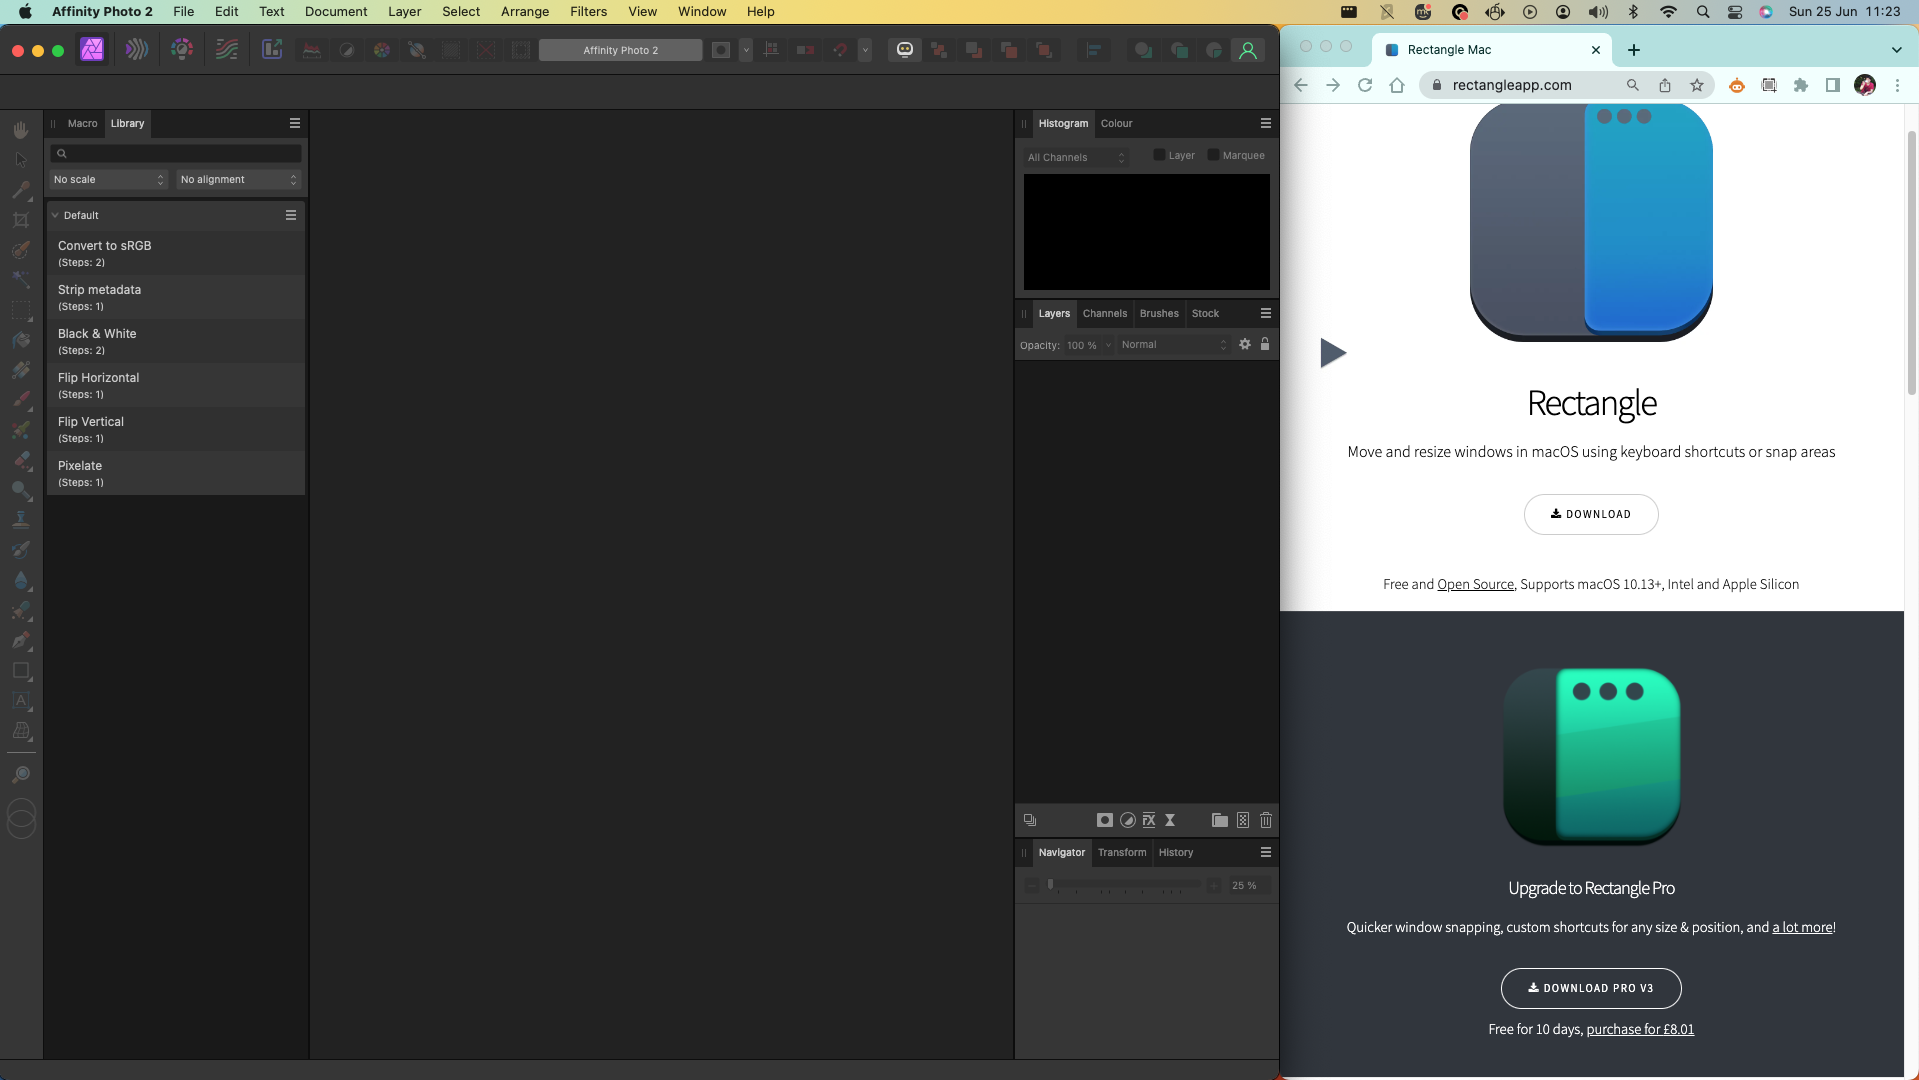Click the Navigator zoom in plus button
This screenshot has height=1080, width=1919.
[1213, 886]
